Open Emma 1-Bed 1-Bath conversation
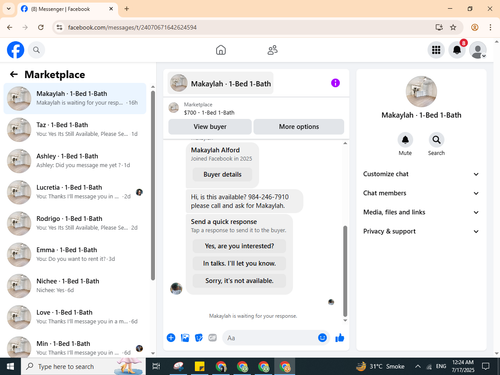 [x=75, y=254]
